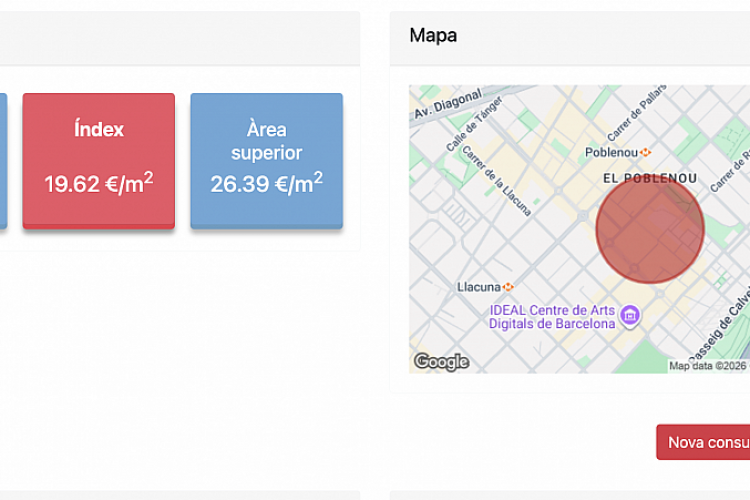750x500 pixels.
Task: Click the Poblenou station label
Action: coord(612,153)
